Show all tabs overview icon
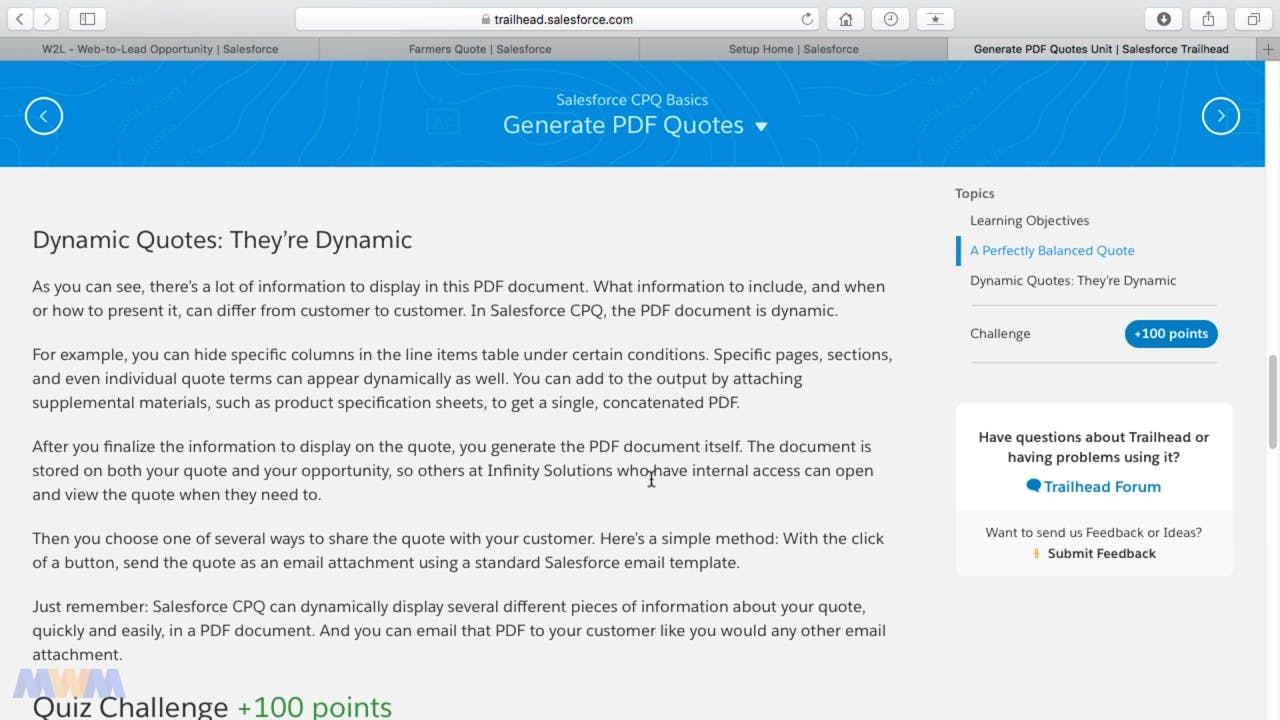 1253,19
